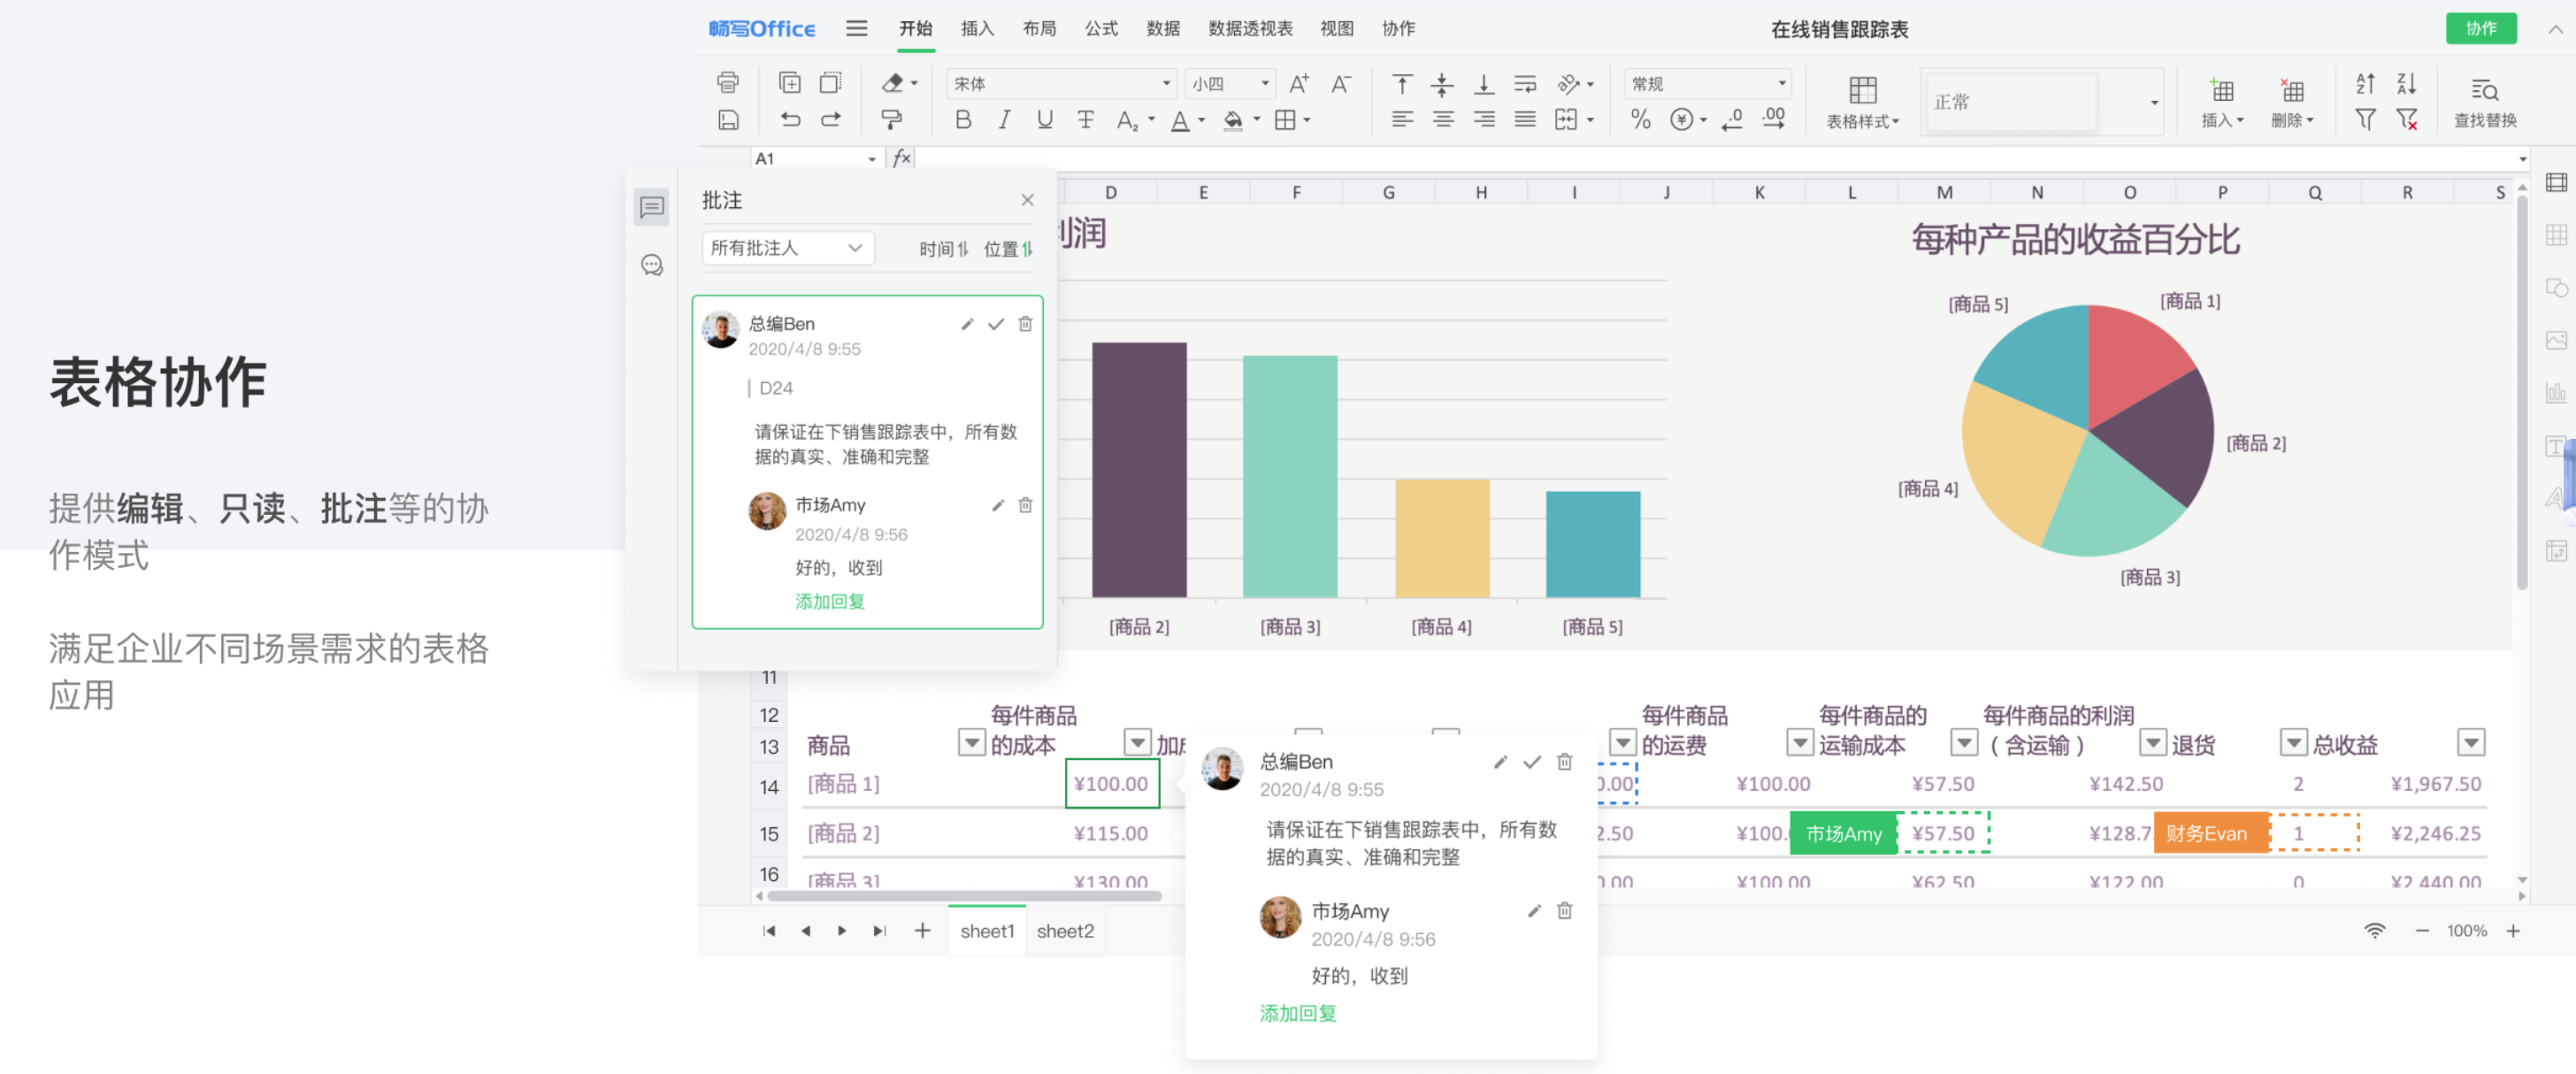
Task: Switch to the 布局 tab
Action: coord(1039,28)
